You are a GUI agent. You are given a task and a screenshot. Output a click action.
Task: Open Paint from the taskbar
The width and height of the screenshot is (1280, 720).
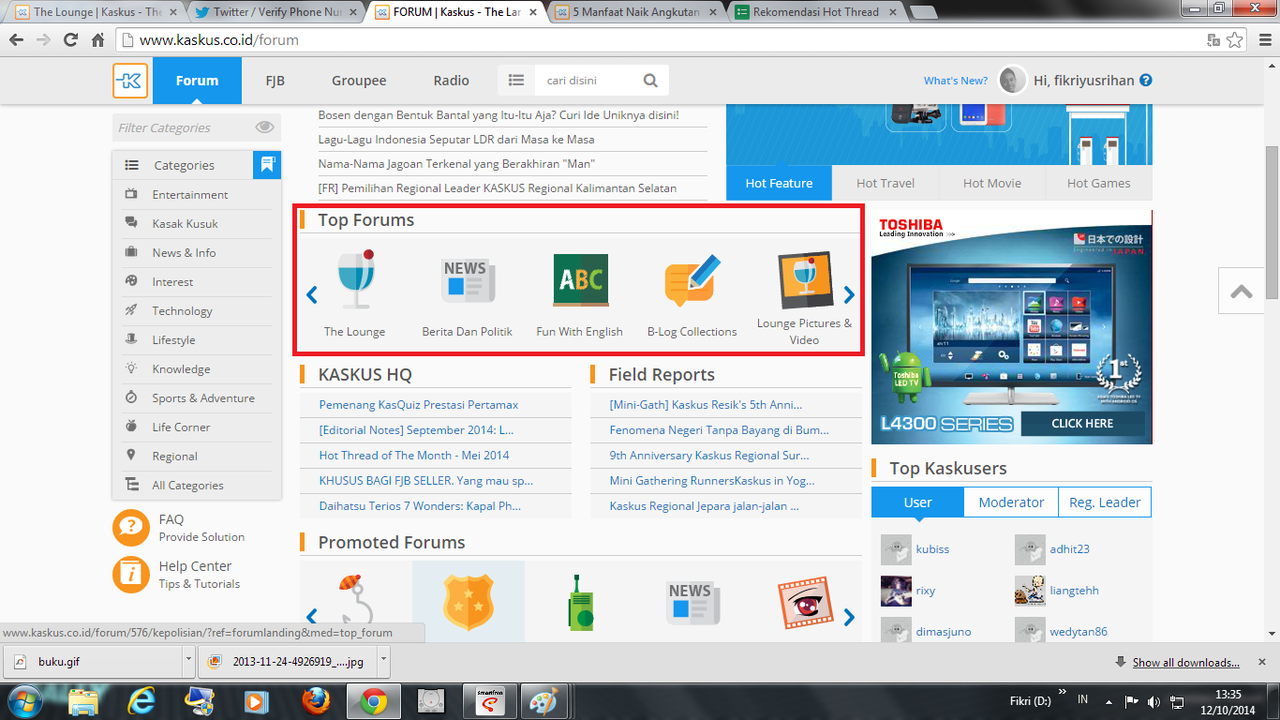[x=546, y=700]
